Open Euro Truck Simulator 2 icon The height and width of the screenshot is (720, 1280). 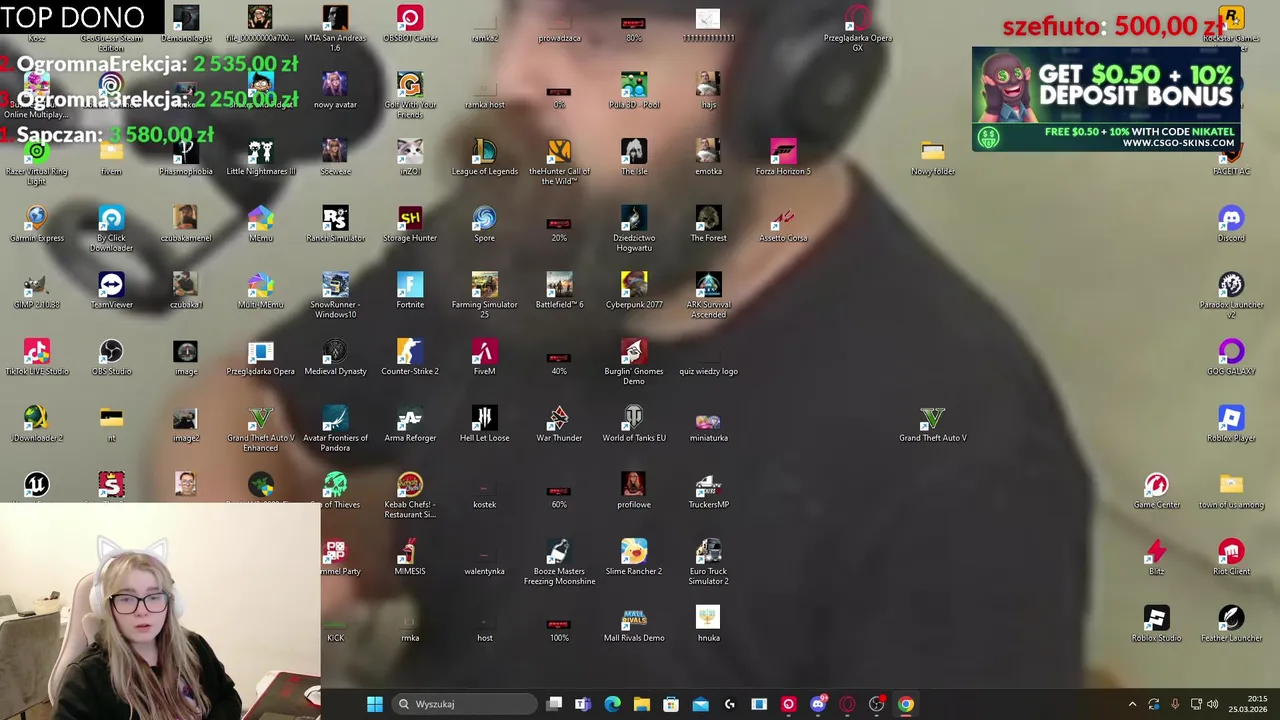[x=708, y=562]
